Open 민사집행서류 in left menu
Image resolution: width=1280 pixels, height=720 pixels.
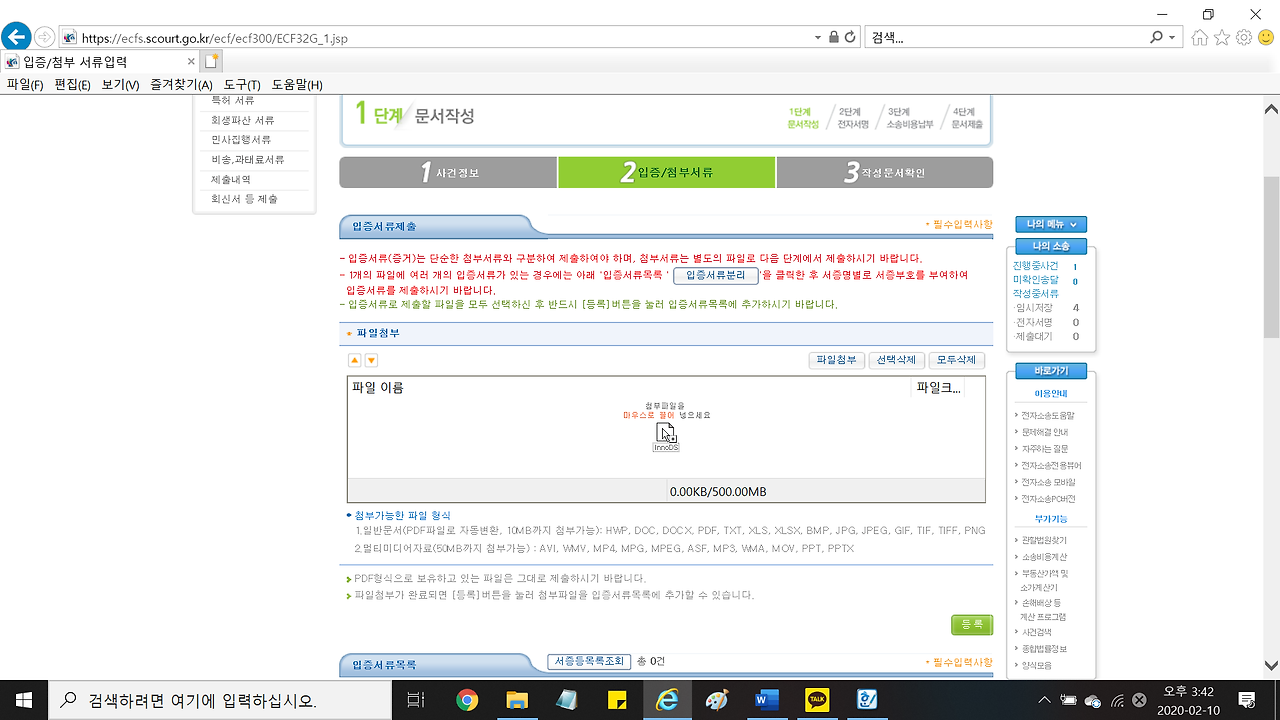241,140
